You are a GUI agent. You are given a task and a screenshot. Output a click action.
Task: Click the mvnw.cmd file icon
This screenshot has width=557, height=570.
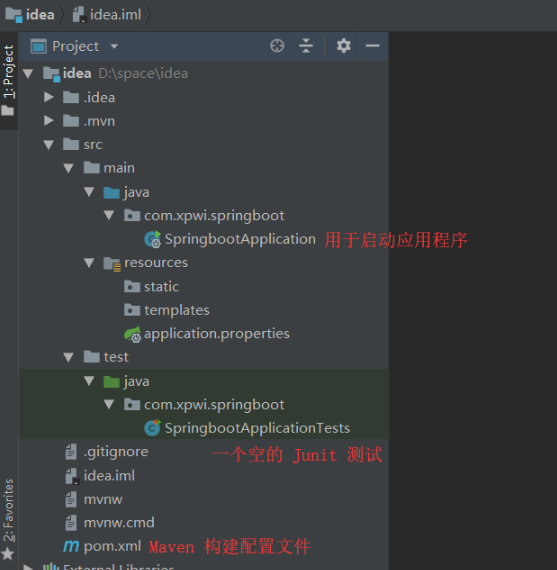pyautogui.click(x=71, y=523)
